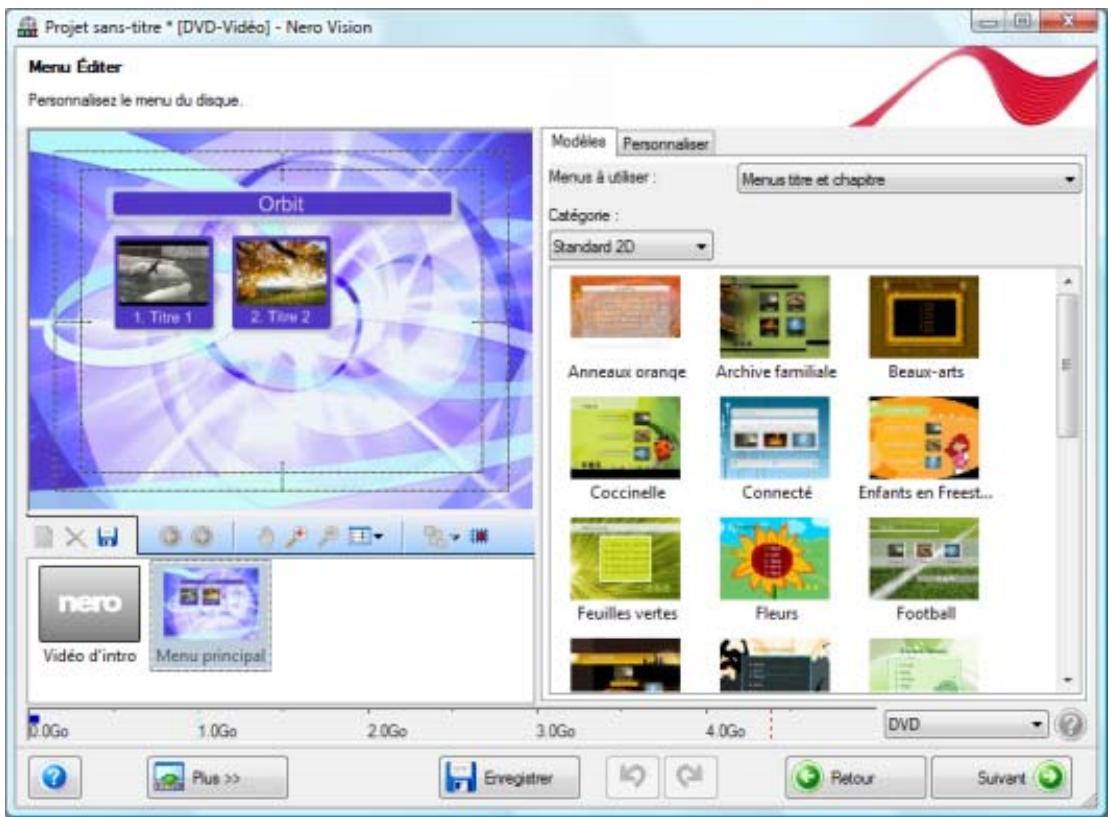
Task: Select the Archive familiale template
Action: [x=775, y=328]
